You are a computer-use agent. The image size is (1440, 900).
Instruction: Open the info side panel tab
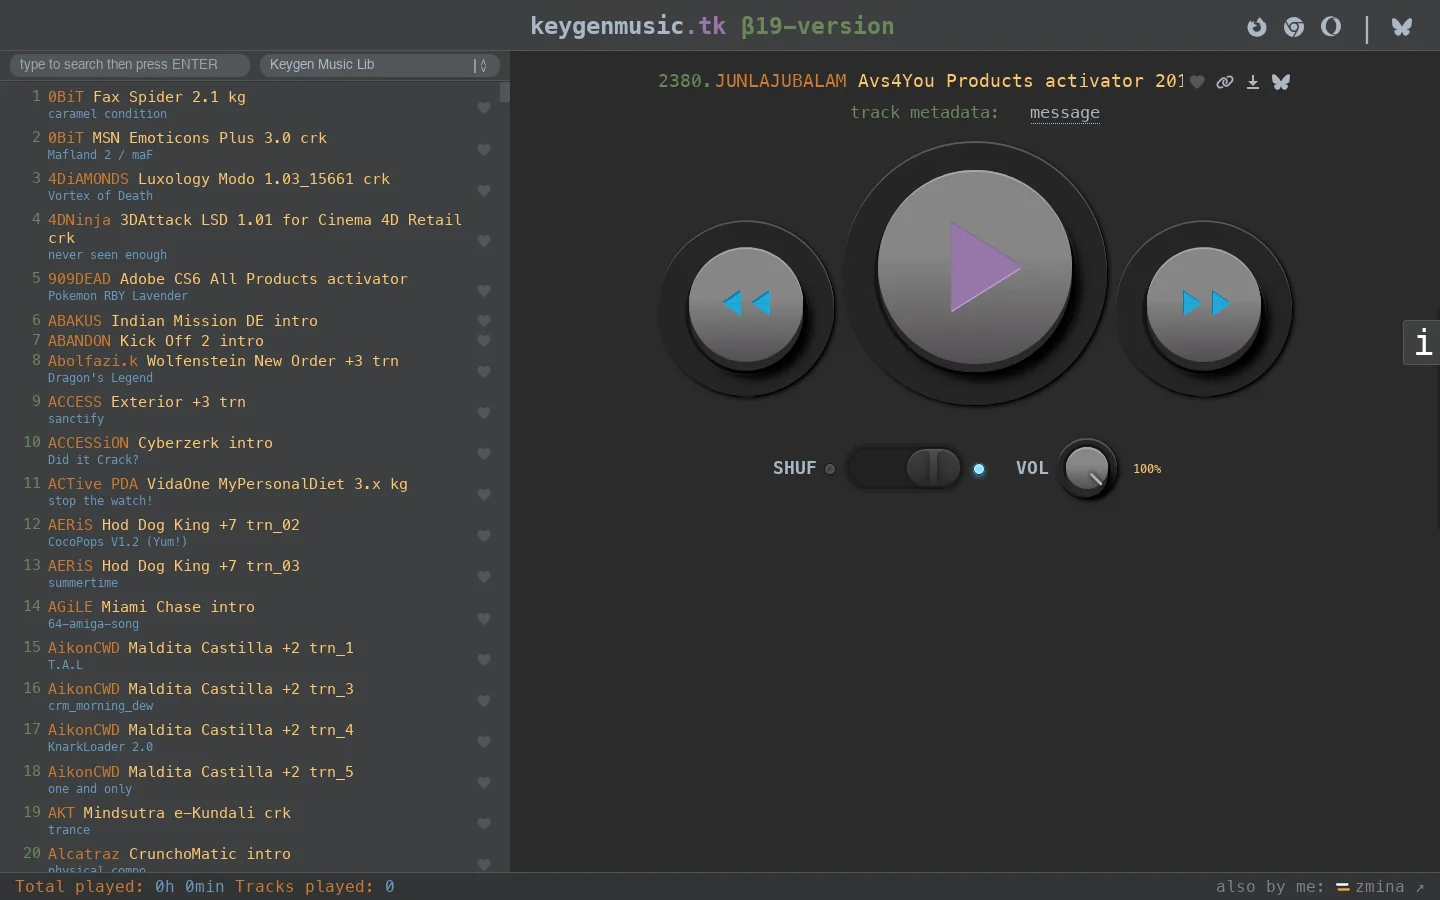click(1422, 342)
